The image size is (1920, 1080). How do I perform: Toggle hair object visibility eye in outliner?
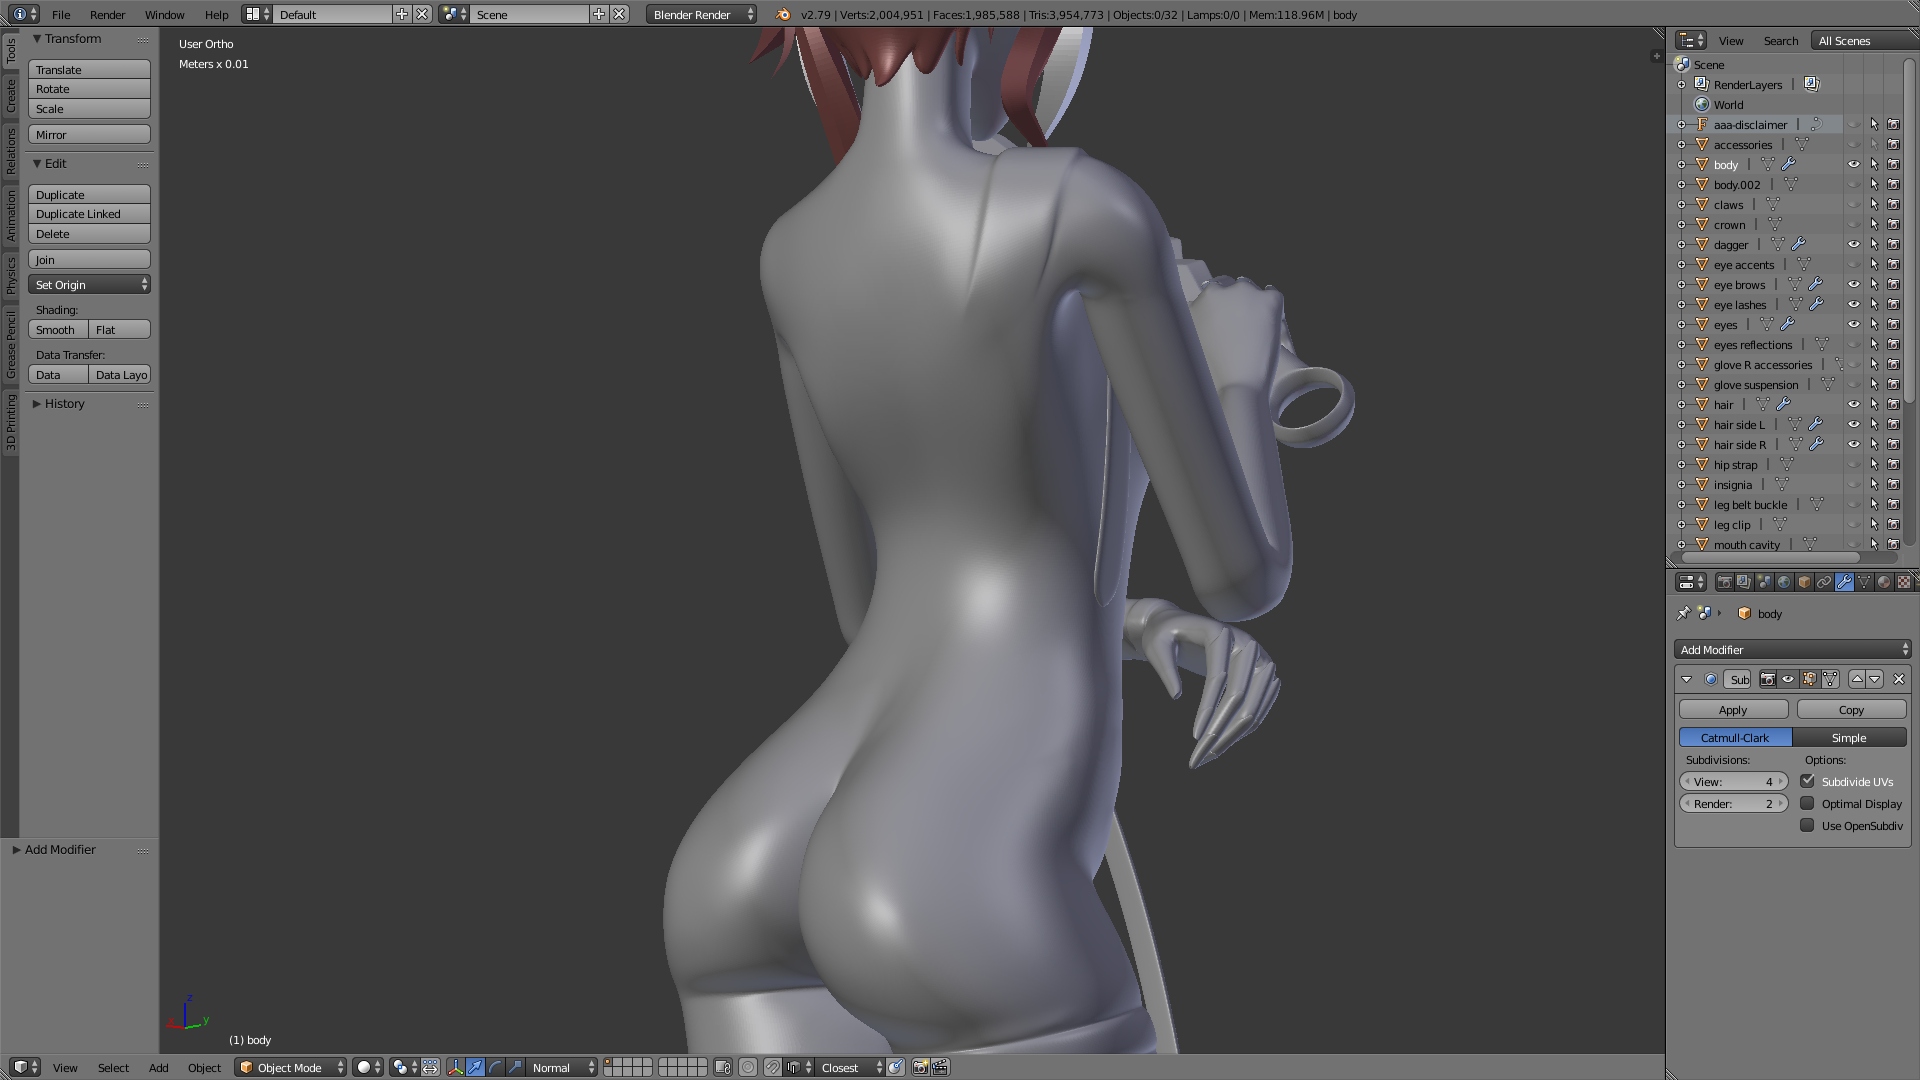pyautogui.click(x=1853, y=404)
